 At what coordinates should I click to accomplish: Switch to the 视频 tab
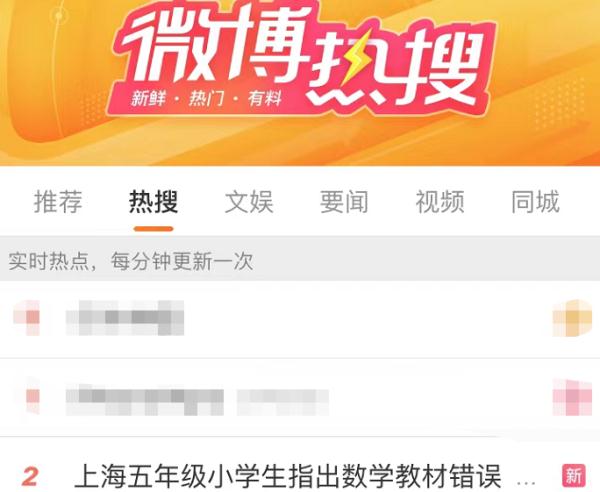tap(440, 202)
